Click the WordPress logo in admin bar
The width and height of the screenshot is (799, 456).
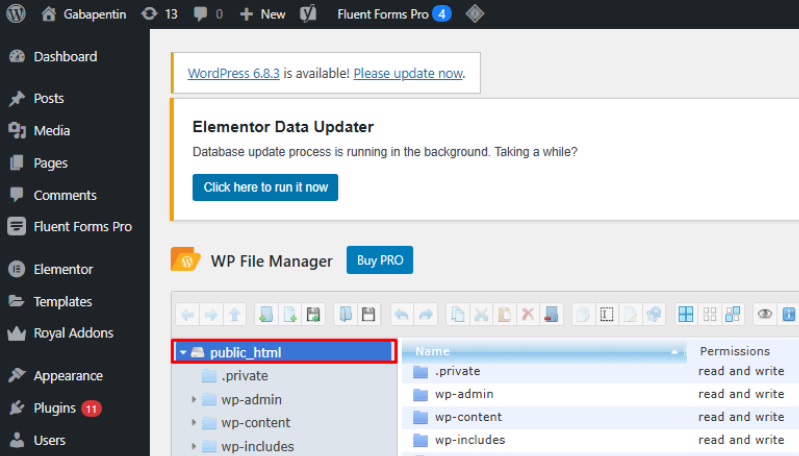coord(16,14)
